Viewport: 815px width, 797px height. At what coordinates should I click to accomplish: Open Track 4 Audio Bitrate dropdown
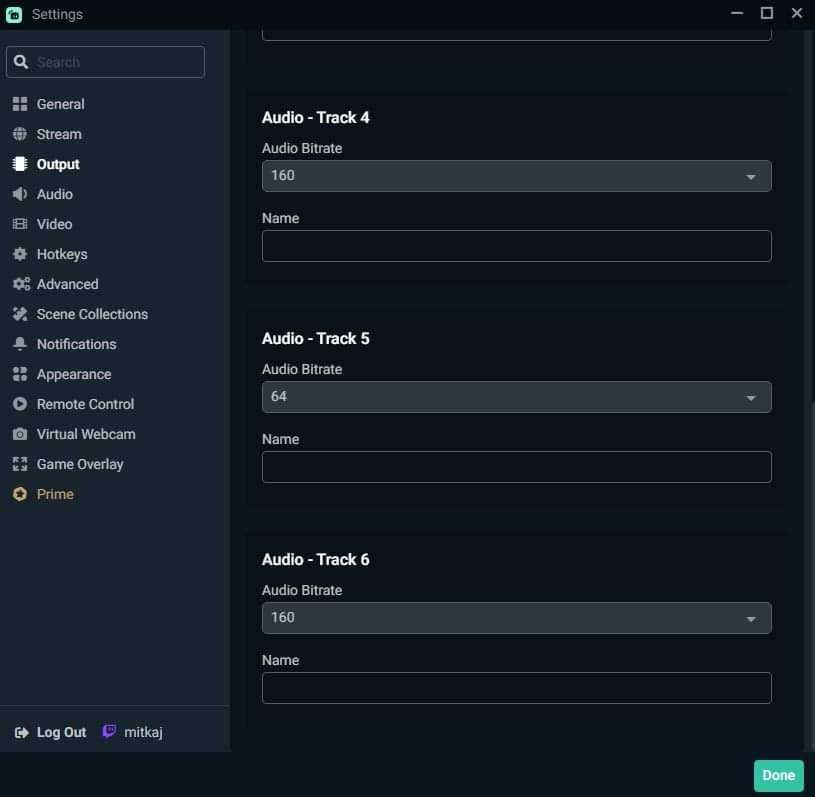(516, 176)
